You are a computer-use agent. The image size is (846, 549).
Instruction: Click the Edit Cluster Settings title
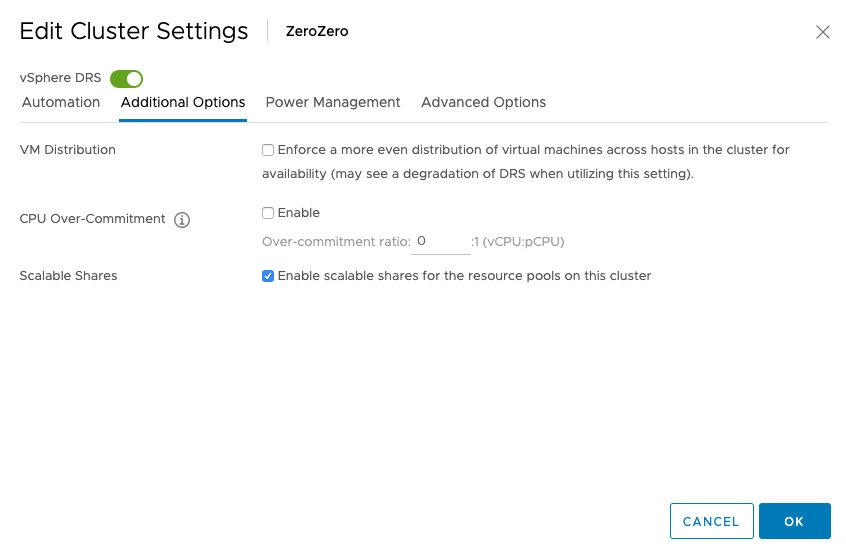coord(134,31)
